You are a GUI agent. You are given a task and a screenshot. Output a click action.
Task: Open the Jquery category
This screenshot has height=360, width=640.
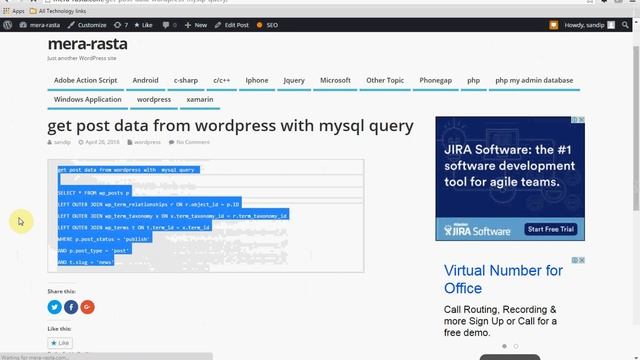click(x=294, y=80)
